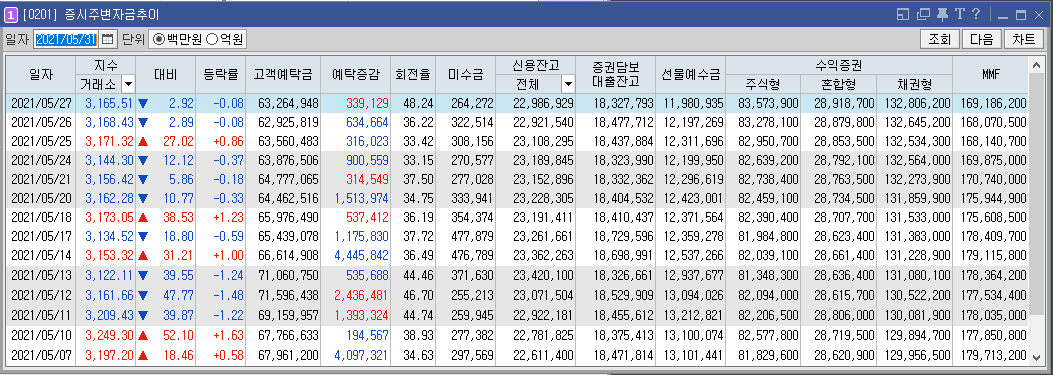
Task: Select the 2021/05/24 date row
Action: click(x=517, y=161)
